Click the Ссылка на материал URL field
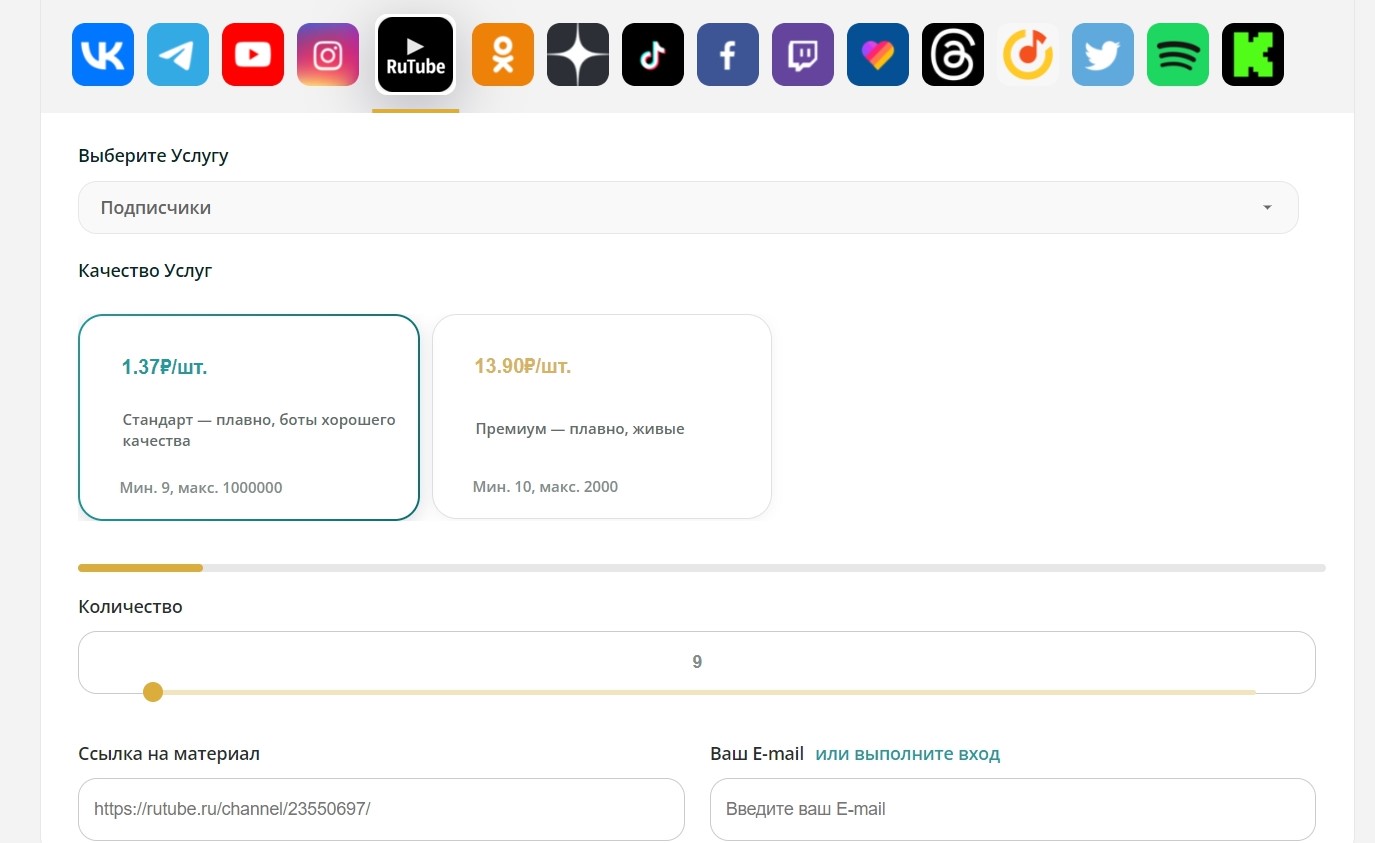The height and width of the screenshot is (843, 1375). (381, 809)
